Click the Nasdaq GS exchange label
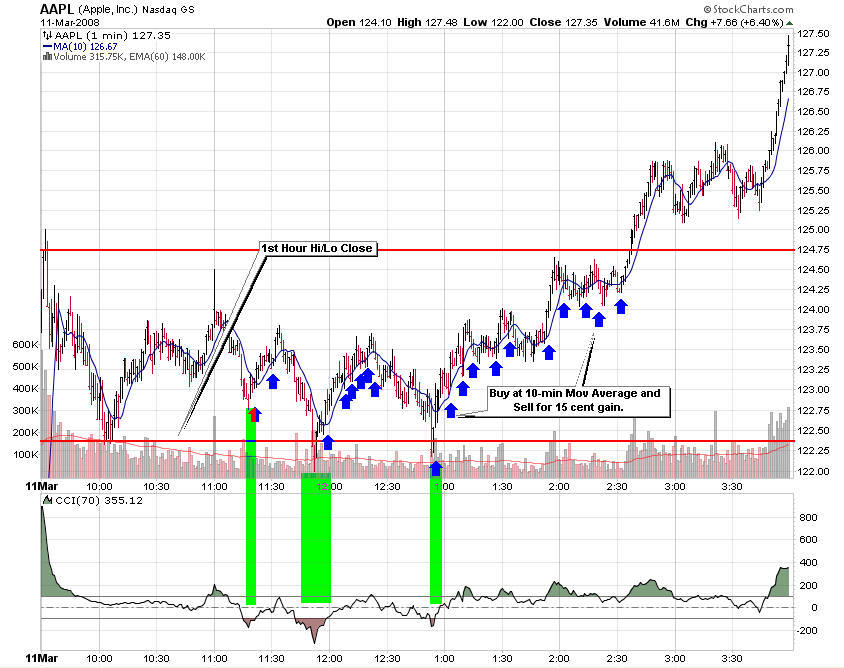This screenshot has height=668, width=844. pyautogui.click(x=168, y=10)
